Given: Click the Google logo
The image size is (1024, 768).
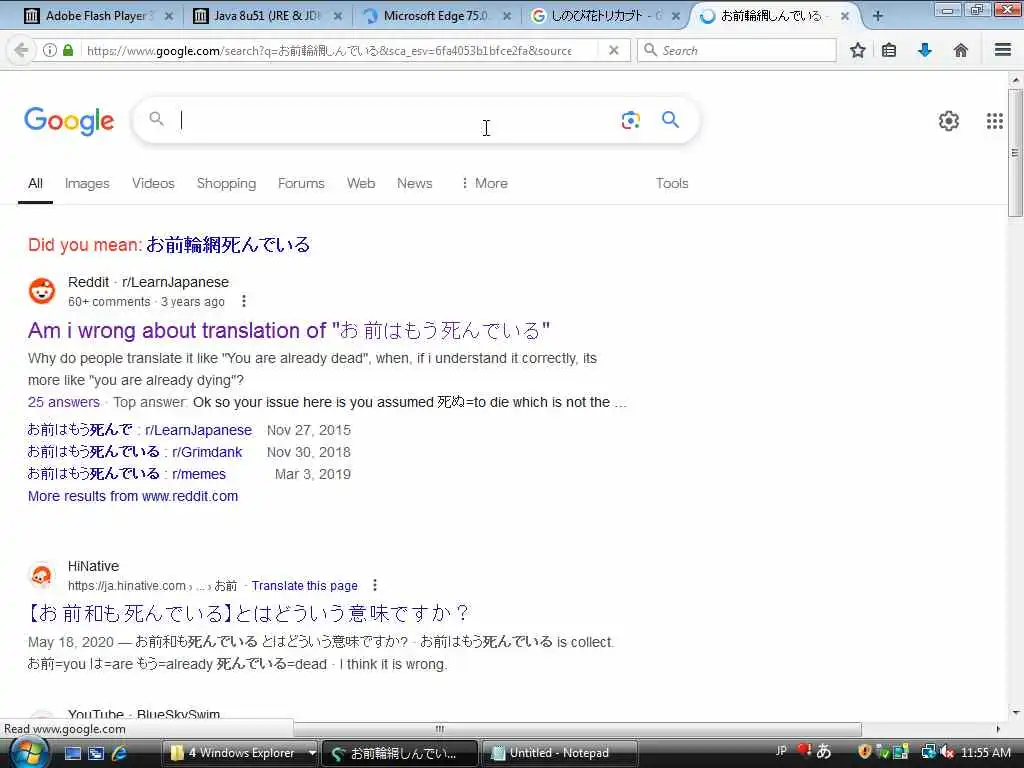Looking at the screenshot, I should tap(69, 121).
